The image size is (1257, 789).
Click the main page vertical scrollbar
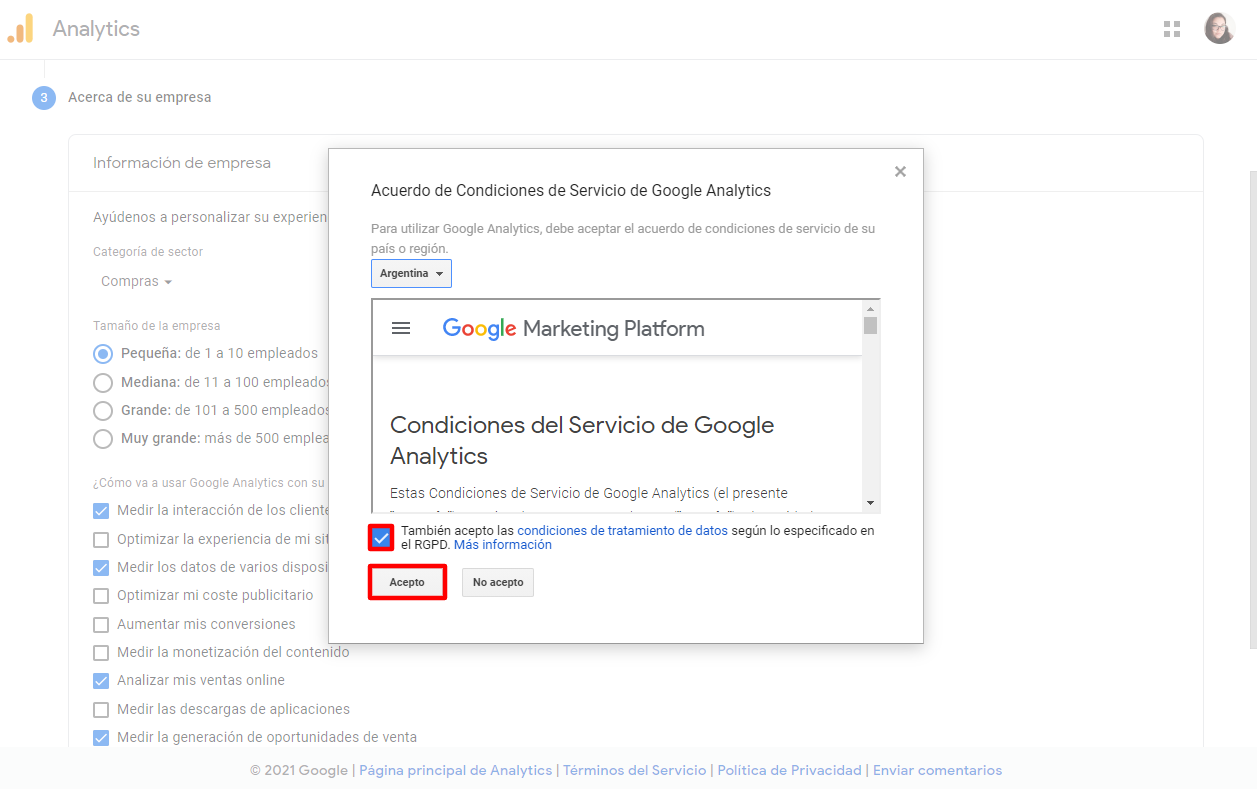click(x=1253, y=410)
